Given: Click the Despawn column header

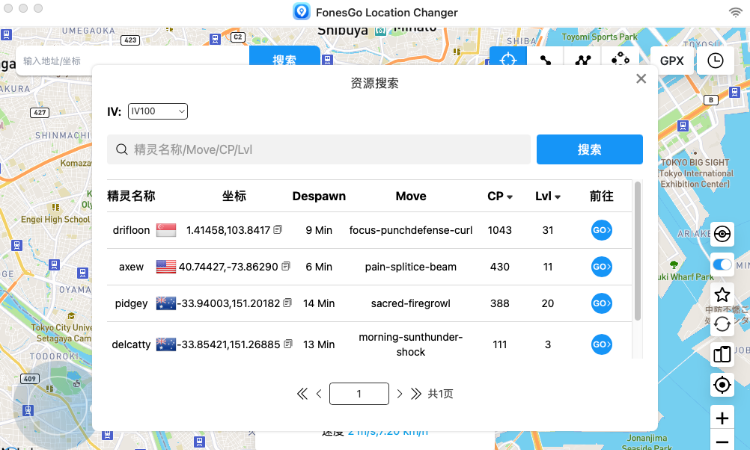Looking at the screenshot, I should 319,196.
